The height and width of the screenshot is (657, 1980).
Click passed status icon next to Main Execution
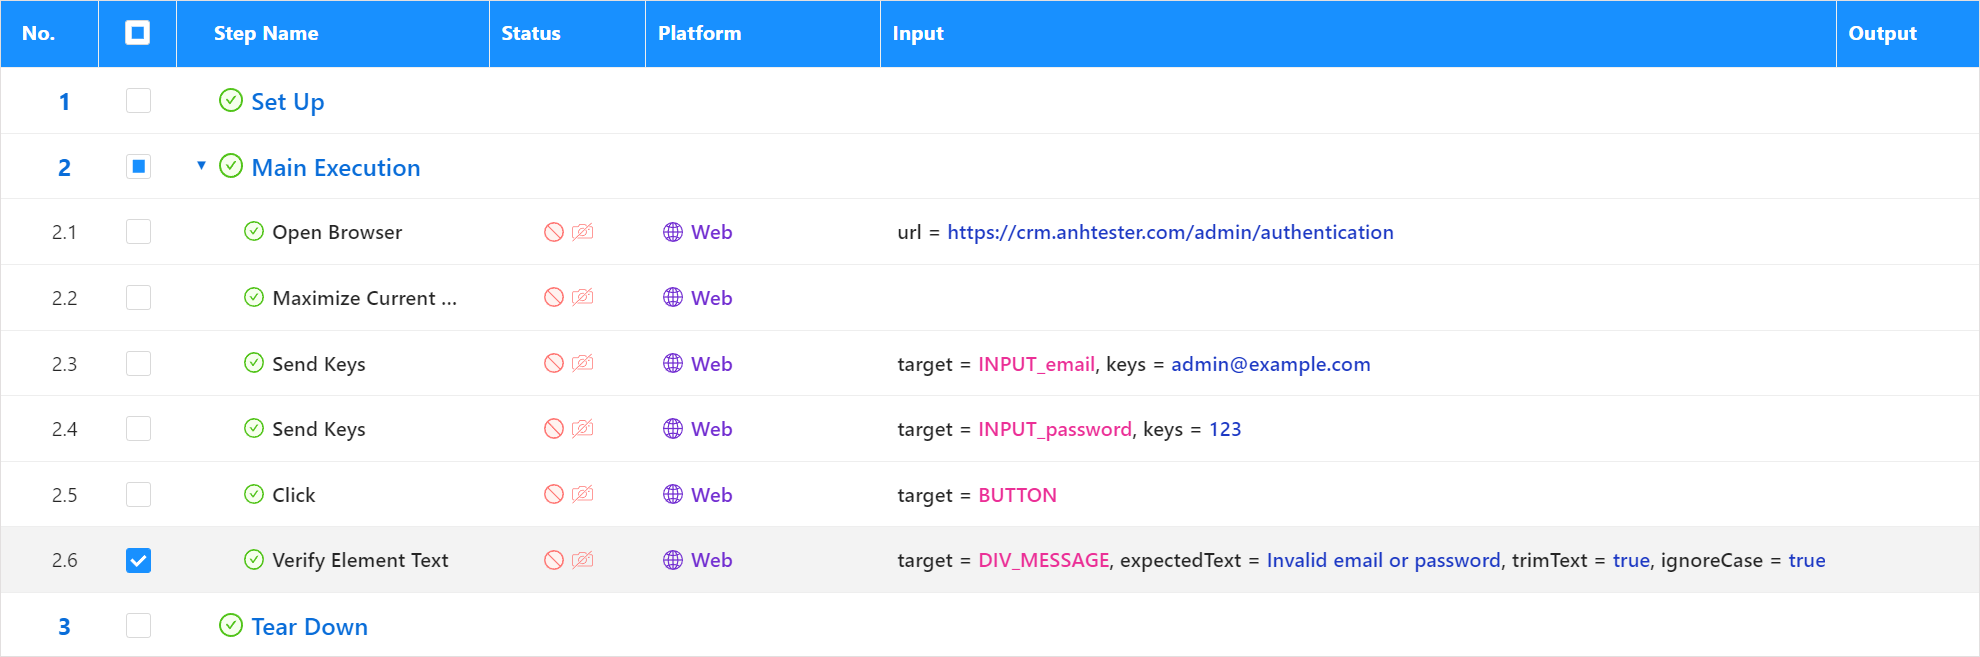click(x=231, y=165)
